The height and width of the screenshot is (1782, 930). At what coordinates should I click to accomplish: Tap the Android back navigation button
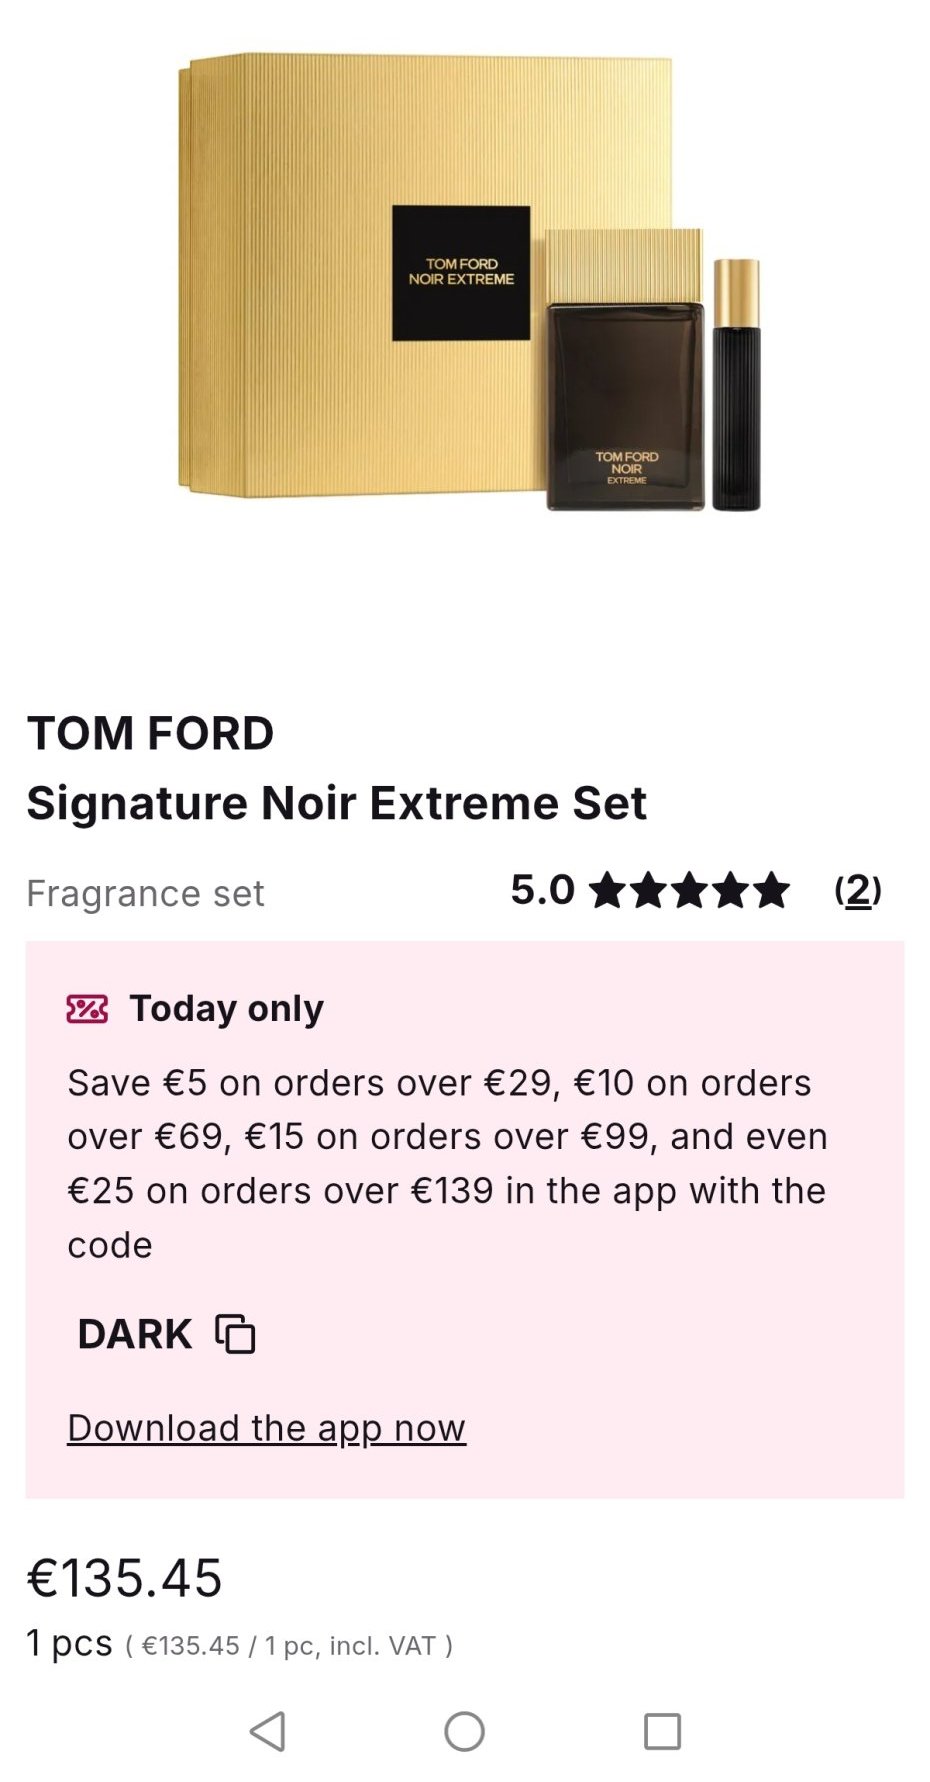[x=268, y=1731]
